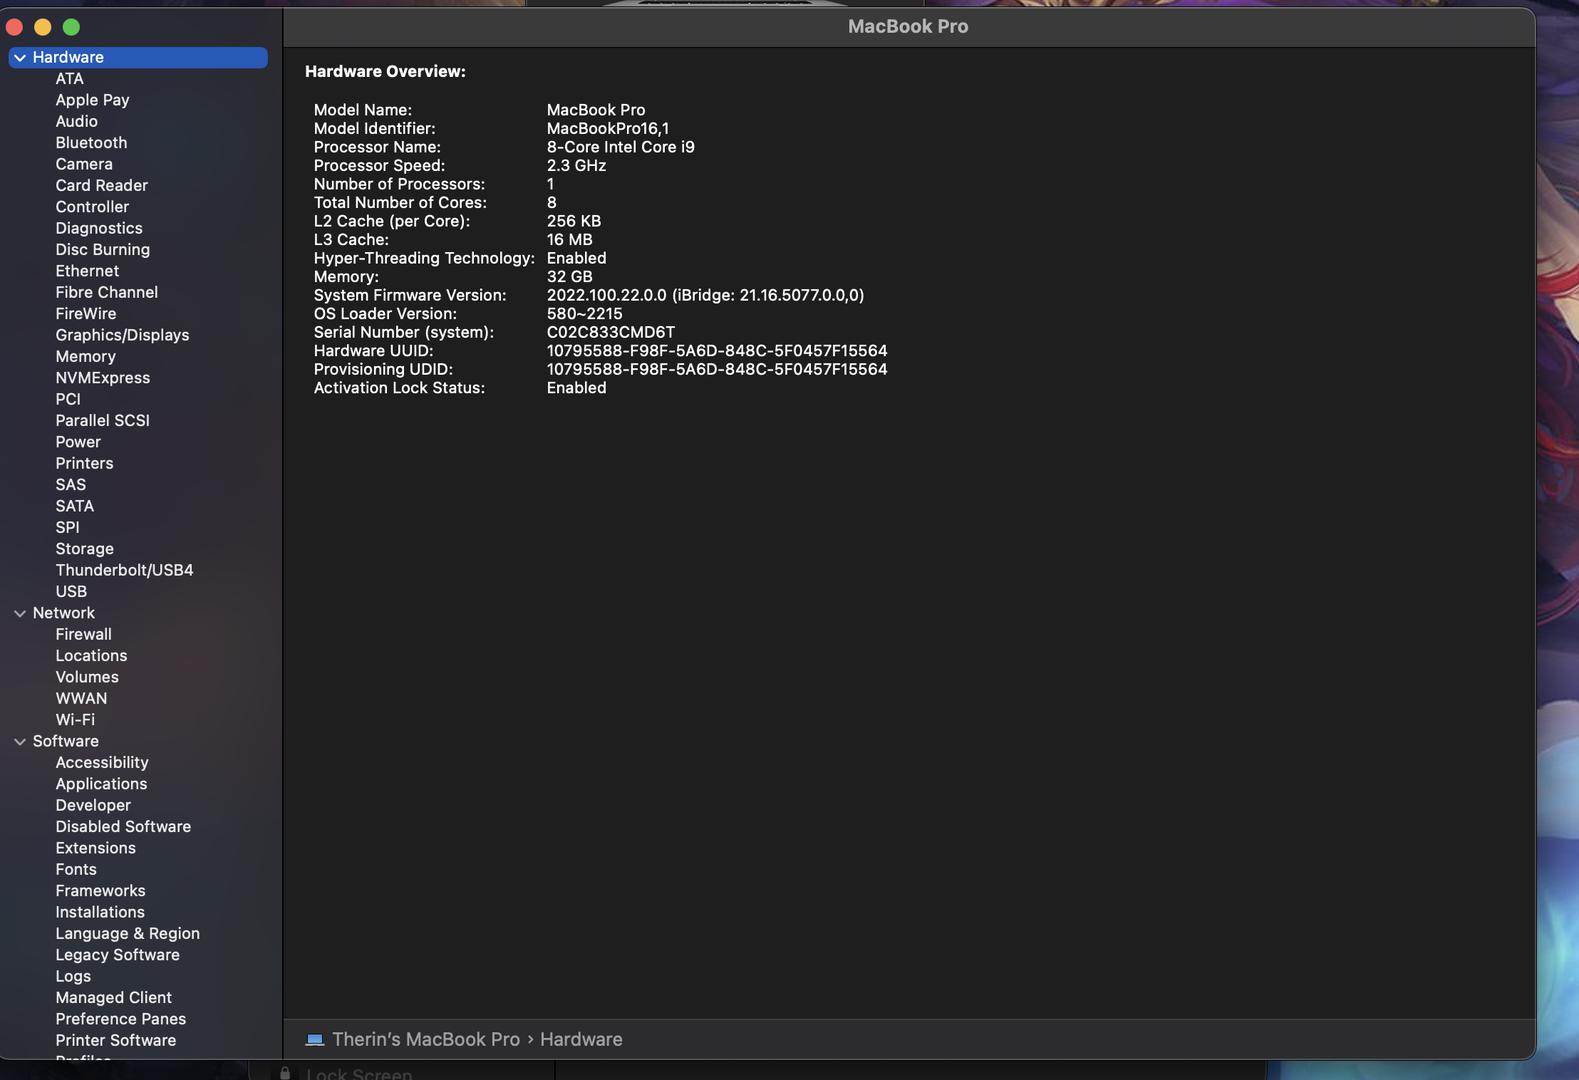Collapse the Software section chevron

click(x=20, y=741)
